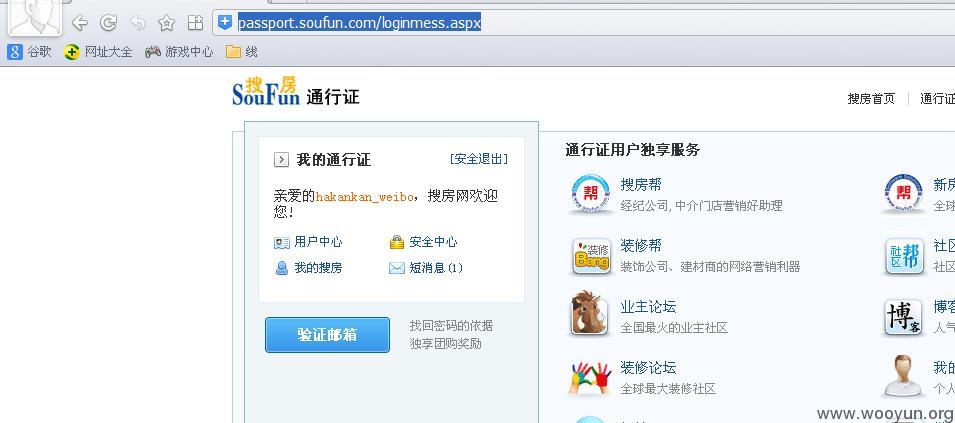The image size is (955, 423).
Task: Click the 用户中心 card icon
Action: pyautogui.click(x=281, y=243)
